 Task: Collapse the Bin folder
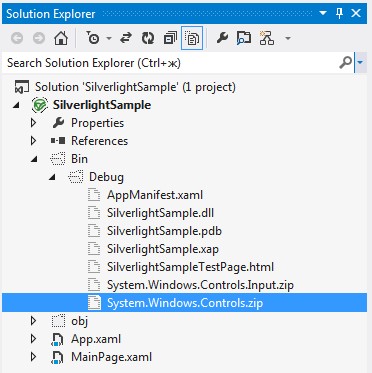click(x=34, y=160)
